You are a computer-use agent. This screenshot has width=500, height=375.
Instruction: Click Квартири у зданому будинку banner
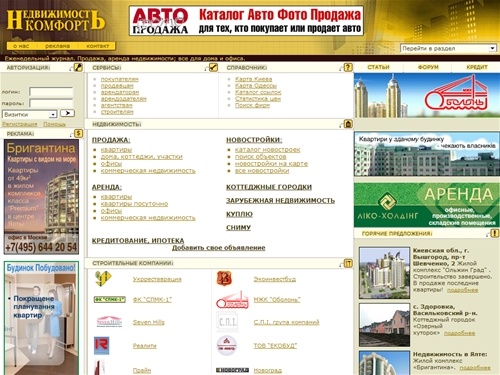click(427, 154)
